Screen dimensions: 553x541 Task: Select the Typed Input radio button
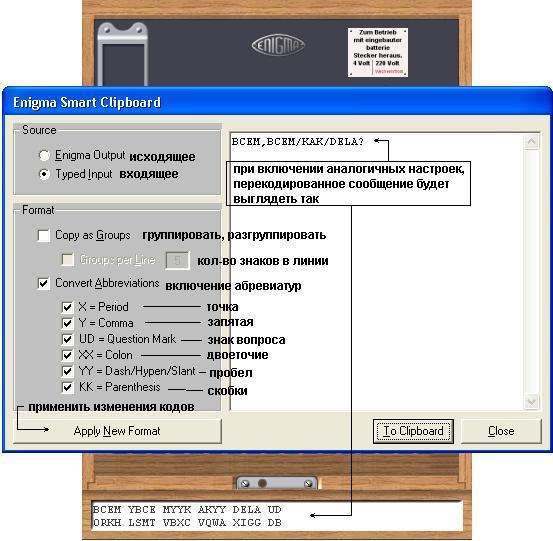(x=44, y=174)
